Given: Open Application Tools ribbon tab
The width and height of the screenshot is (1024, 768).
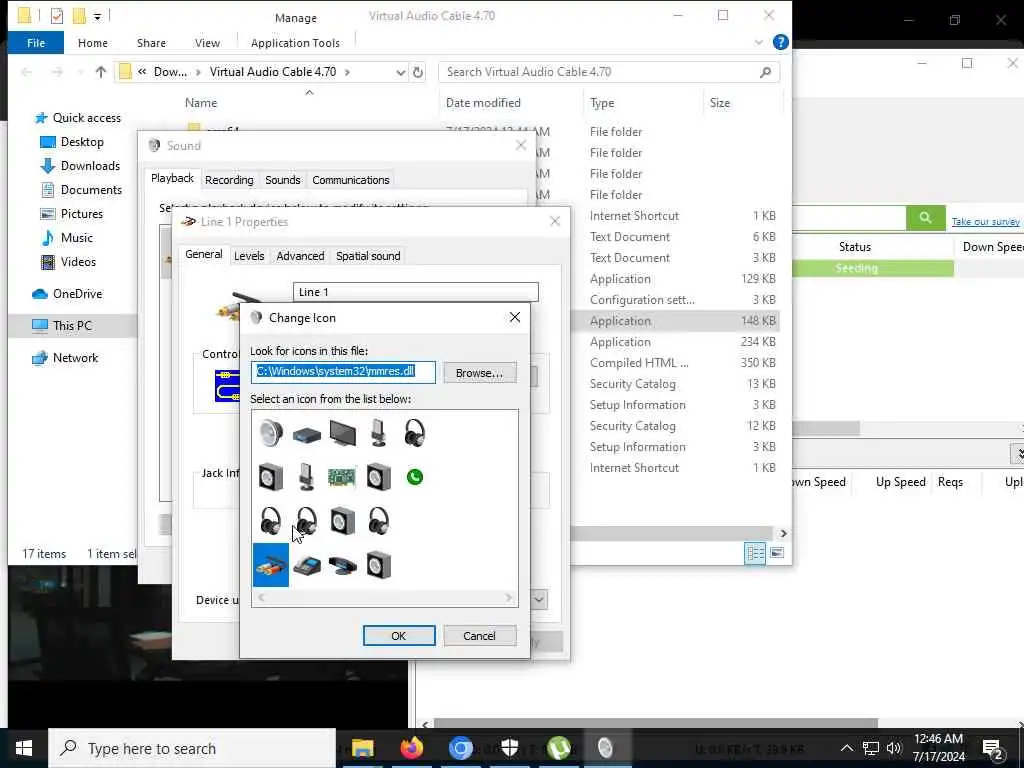Looking at the screenshot, I should pyautogui.click(x=295, y=43).
